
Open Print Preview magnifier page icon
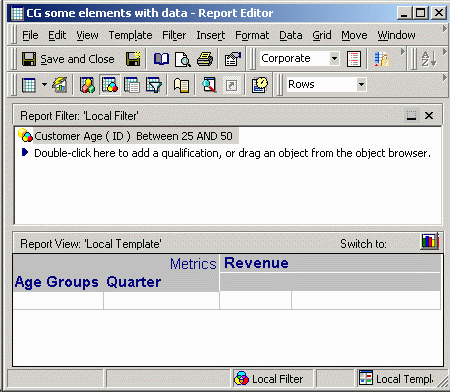point(183,59)
